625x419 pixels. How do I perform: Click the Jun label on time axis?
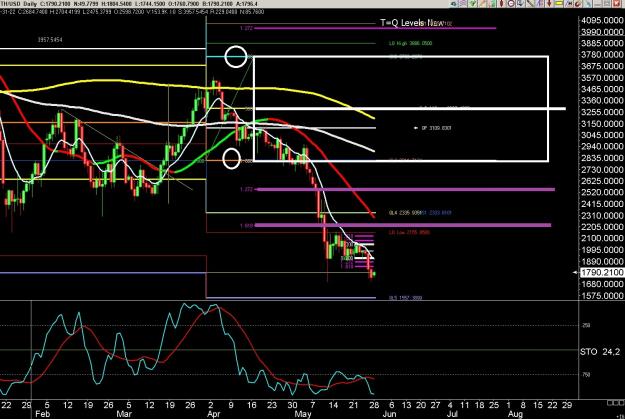(x=389, y=414)
